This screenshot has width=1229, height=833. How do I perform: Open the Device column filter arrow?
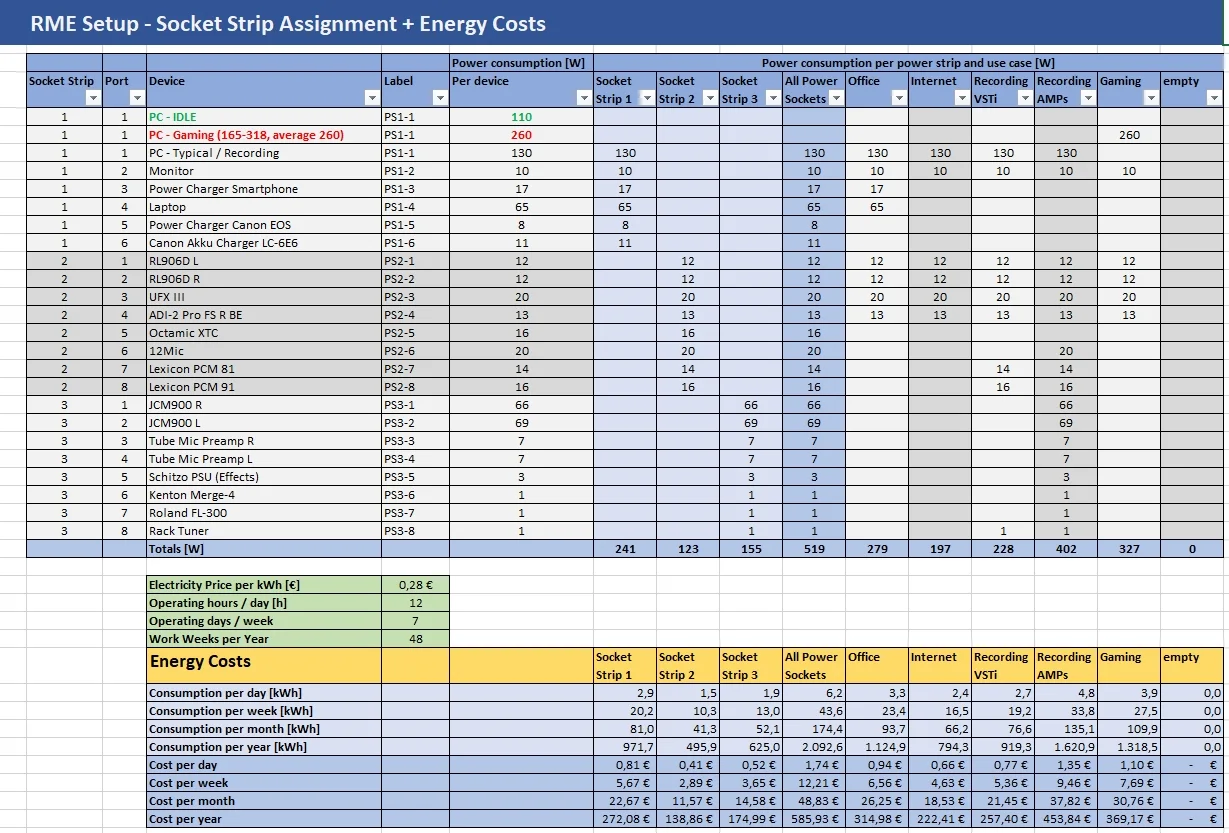click(x=372, y=99)
